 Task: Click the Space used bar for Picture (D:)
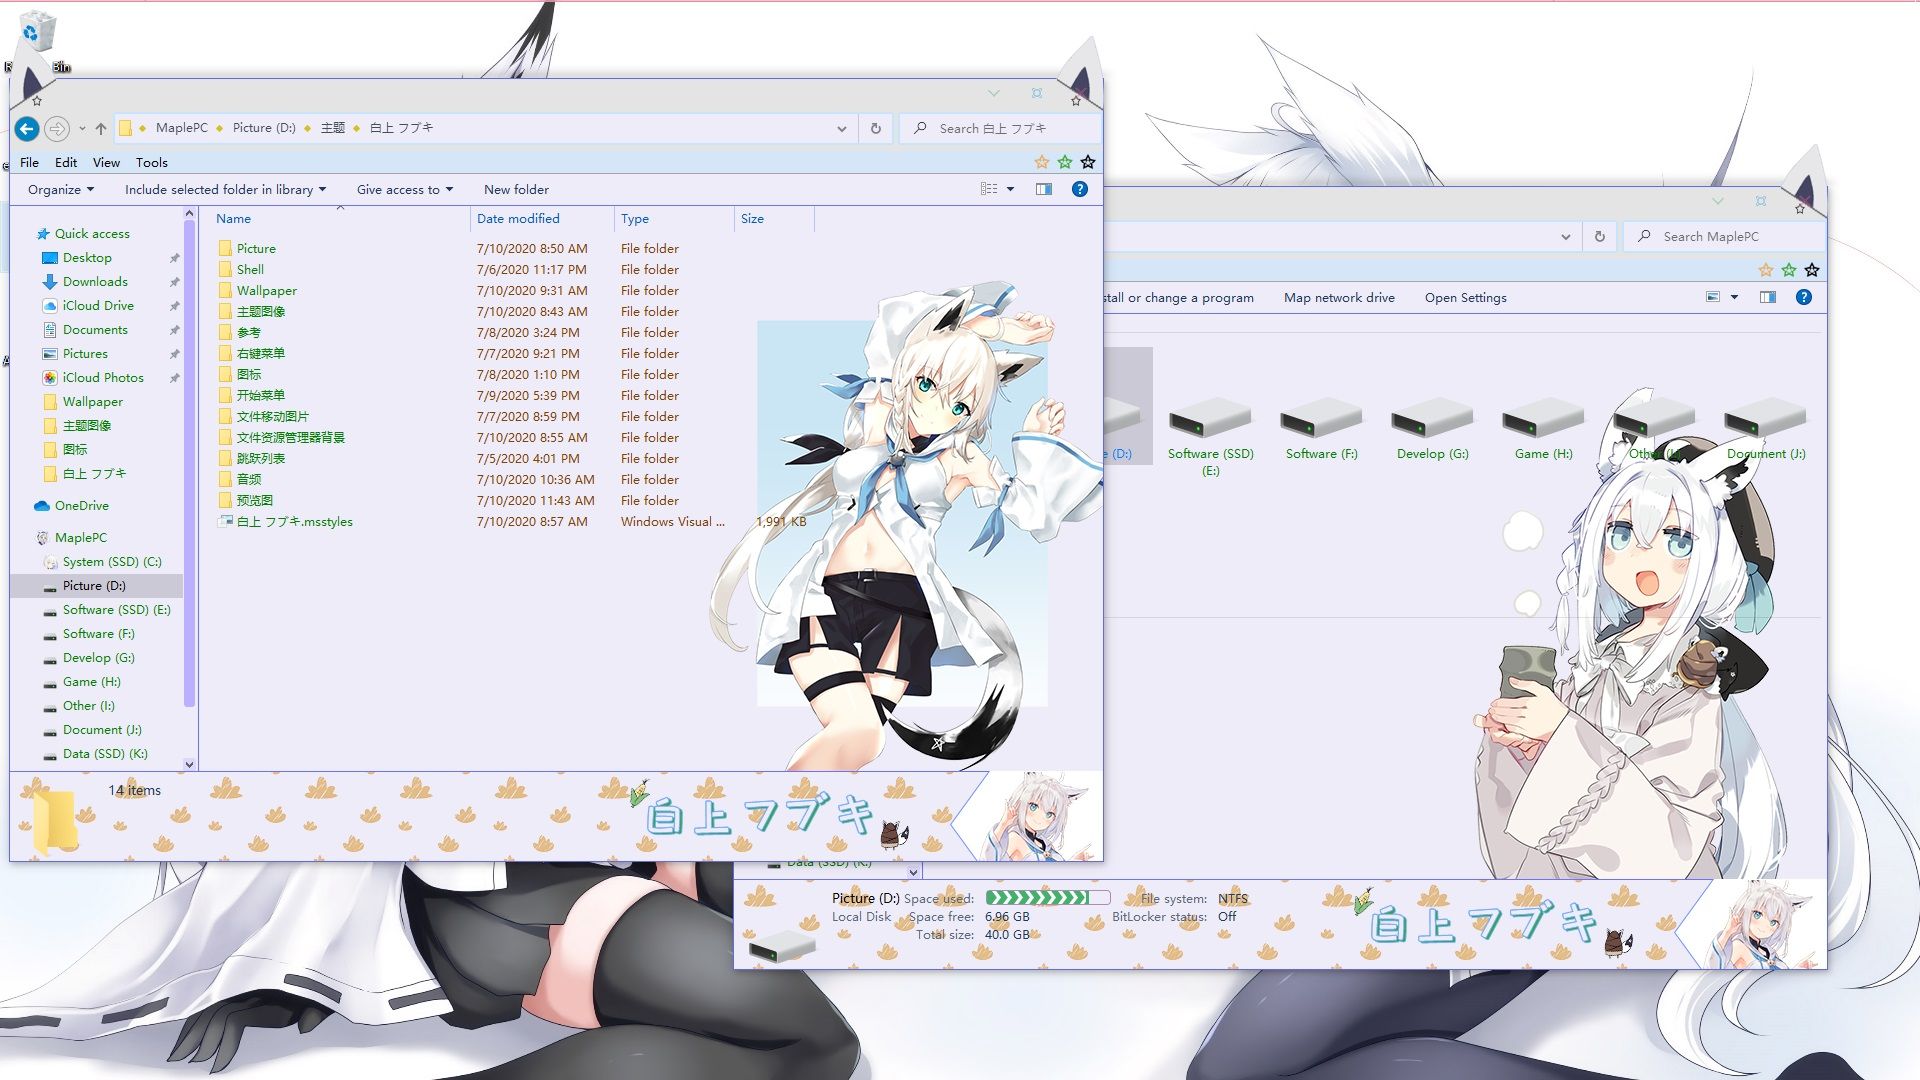click(1047, 898)
